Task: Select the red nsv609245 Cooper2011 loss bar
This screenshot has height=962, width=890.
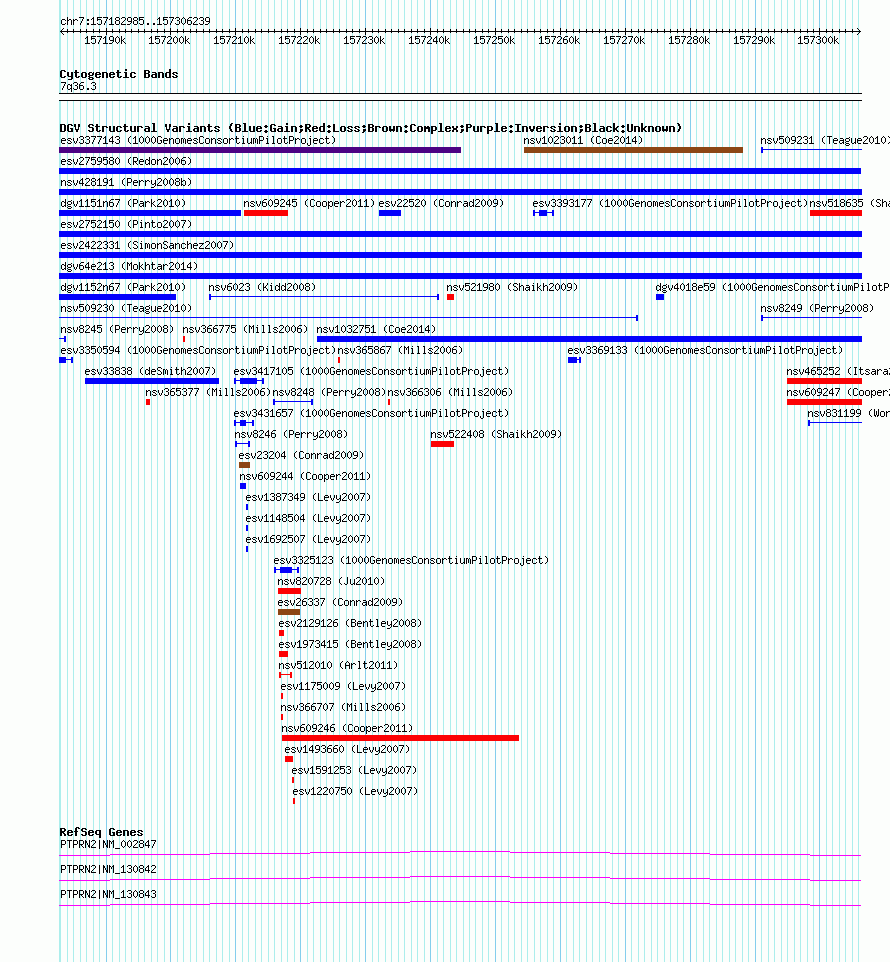Action: pos(266,213)
